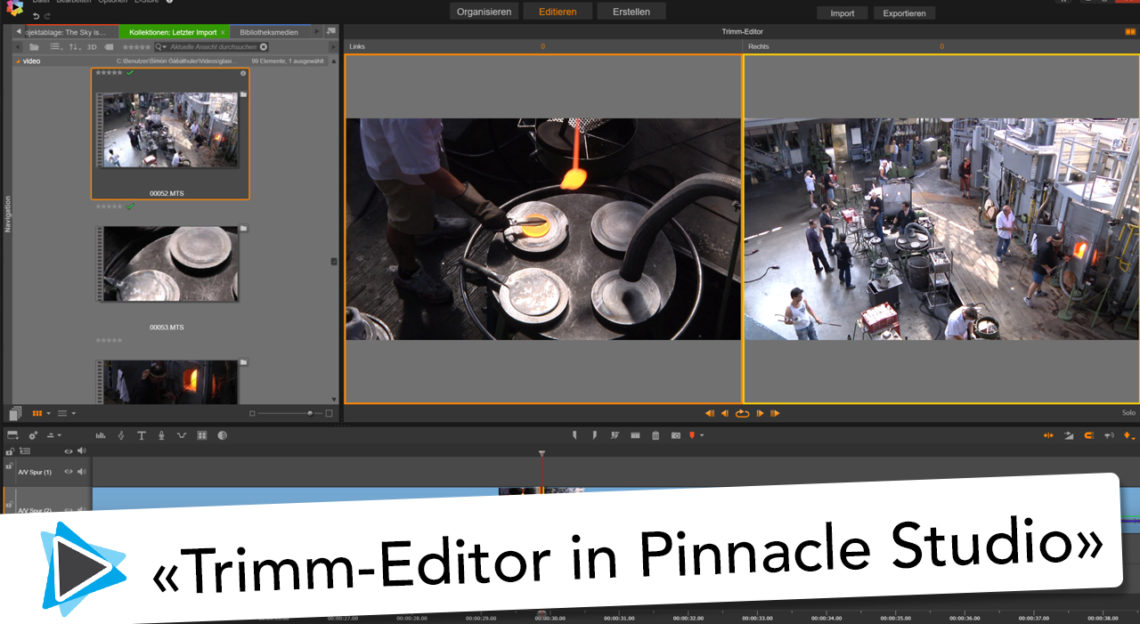Add a marker using the orange marker icon
The image size is (1140, 624).
tap(692, 435)
